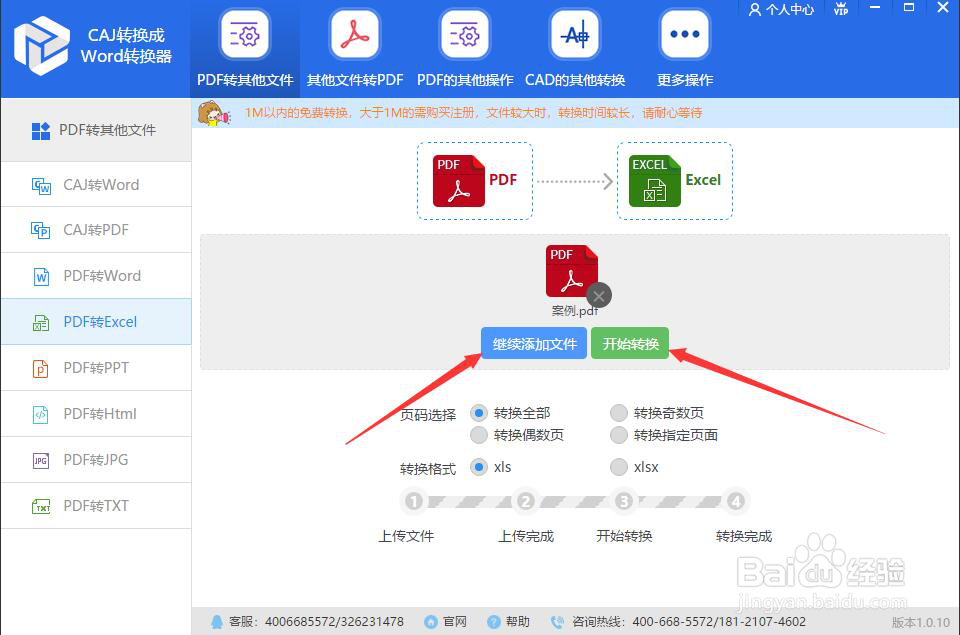Select PDF转PPT in sidebar
This screenshot has width=960, height=635.
coord(96,367)
